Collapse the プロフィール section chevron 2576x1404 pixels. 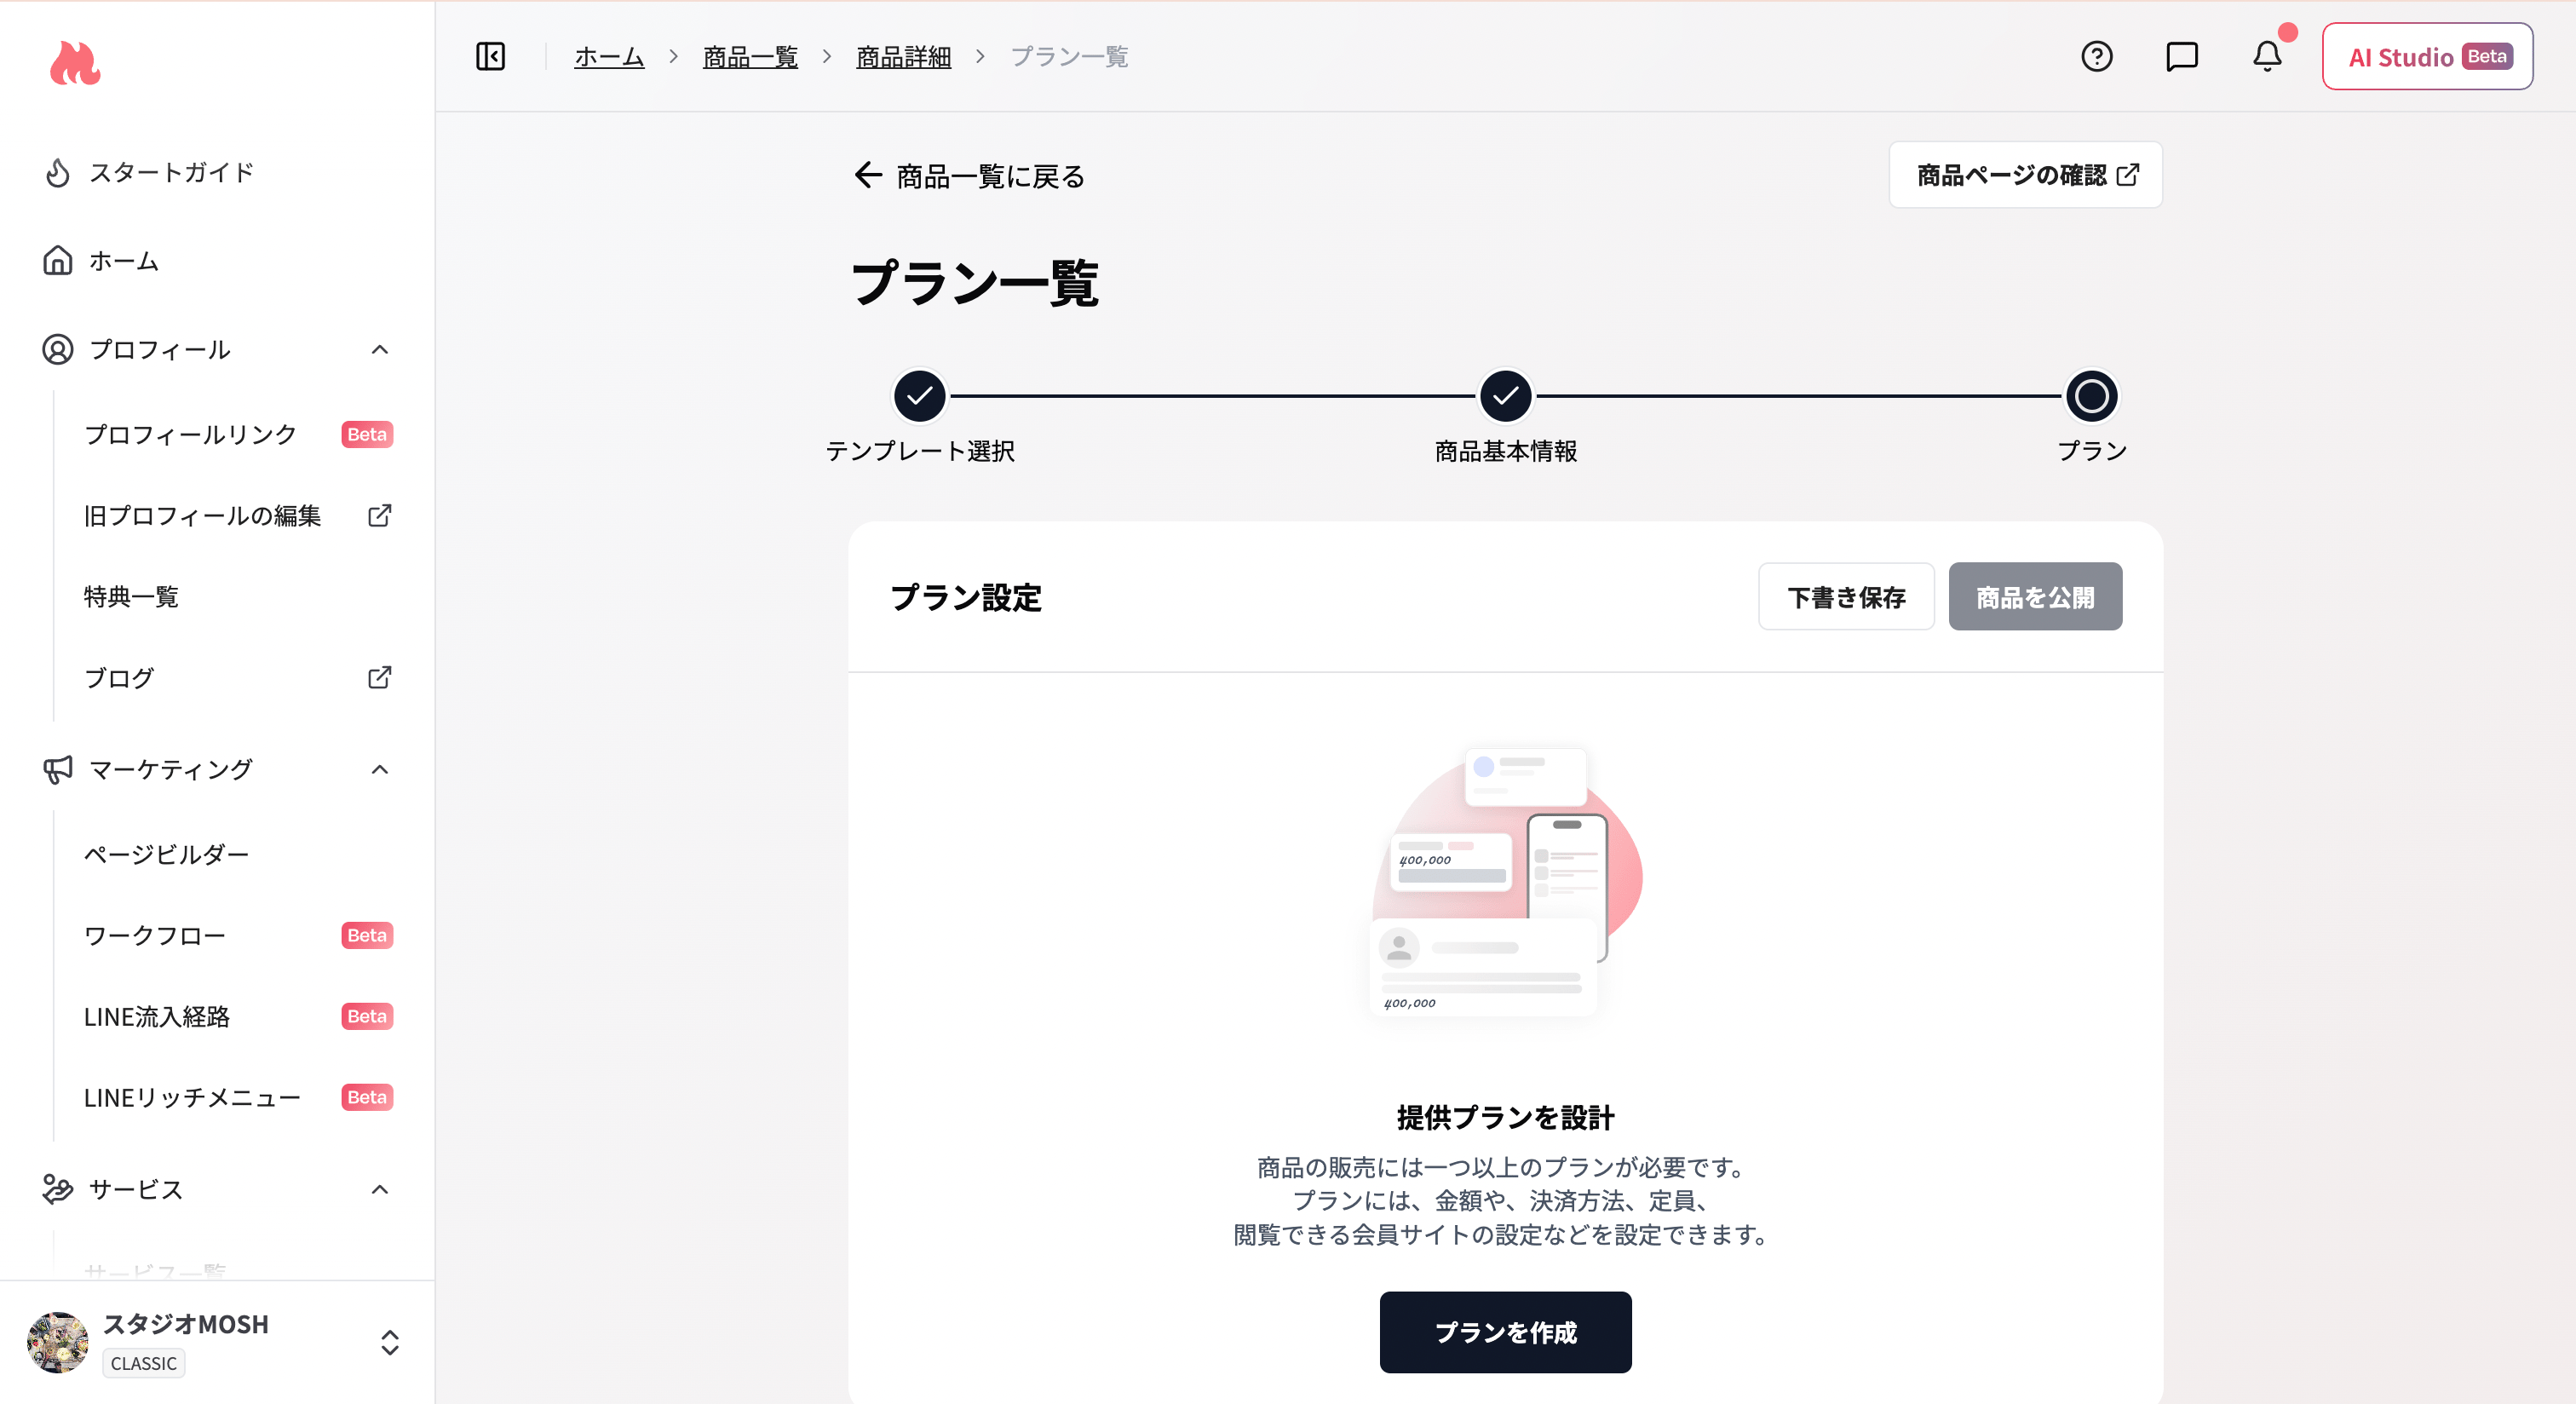pyautogui.click(x=380, y=350)
